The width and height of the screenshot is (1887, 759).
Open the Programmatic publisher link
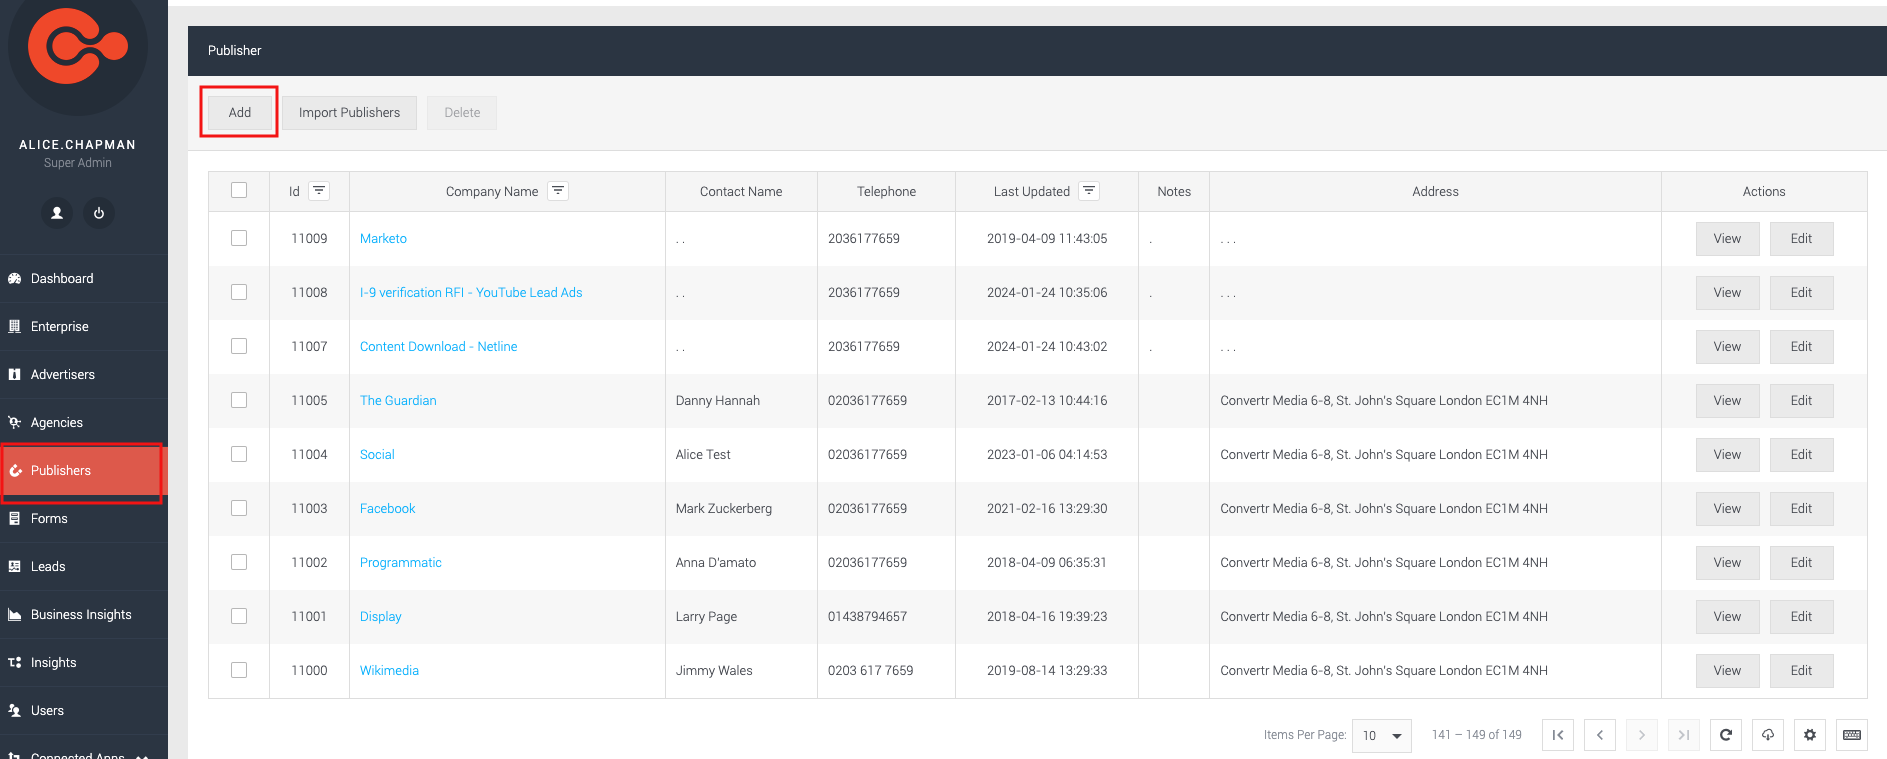tap(400, 563)
